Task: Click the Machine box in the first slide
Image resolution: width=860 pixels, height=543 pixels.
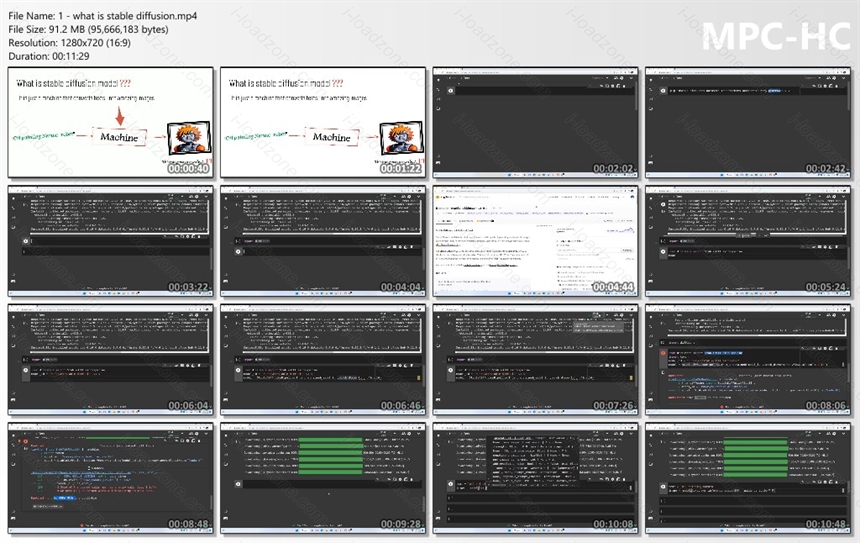Action: [119, 137]
